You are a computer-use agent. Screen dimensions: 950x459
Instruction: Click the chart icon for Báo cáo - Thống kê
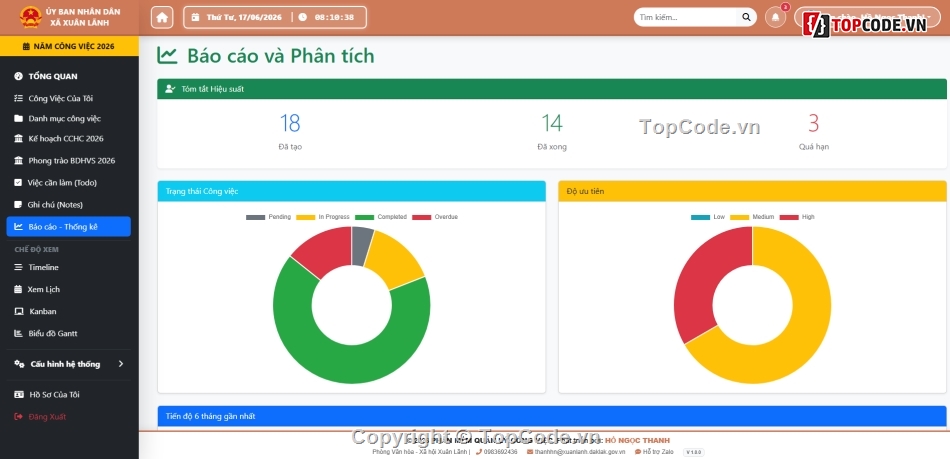point(18,226)
